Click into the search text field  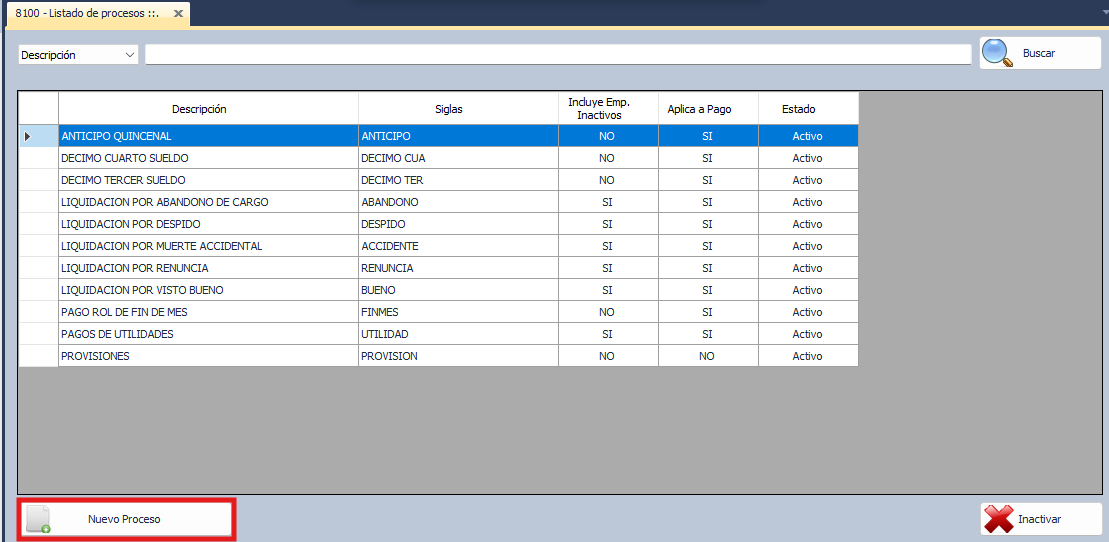point(557,55)
